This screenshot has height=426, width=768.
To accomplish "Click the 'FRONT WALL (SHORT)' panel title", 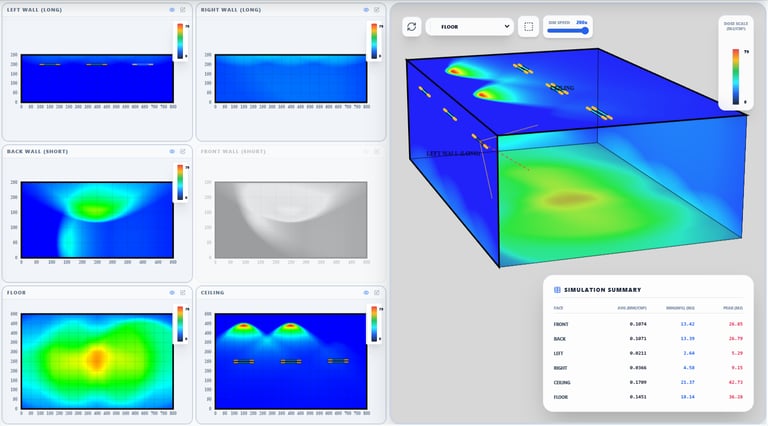I will pyautogui.click(x=233, y=151).
